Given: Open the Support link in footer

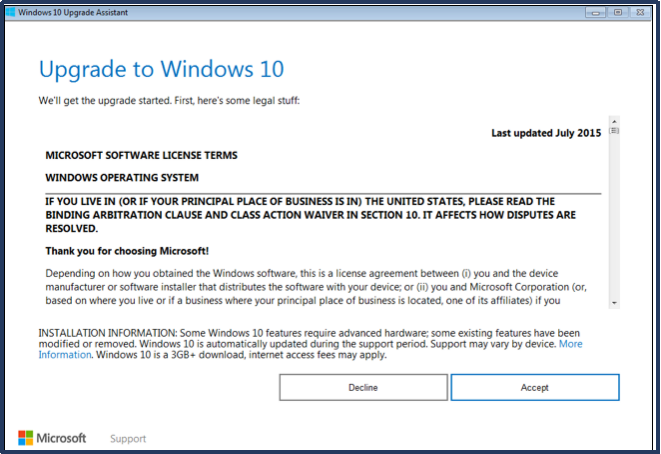Looking at the screenshot, I should [x=128, y=438].
